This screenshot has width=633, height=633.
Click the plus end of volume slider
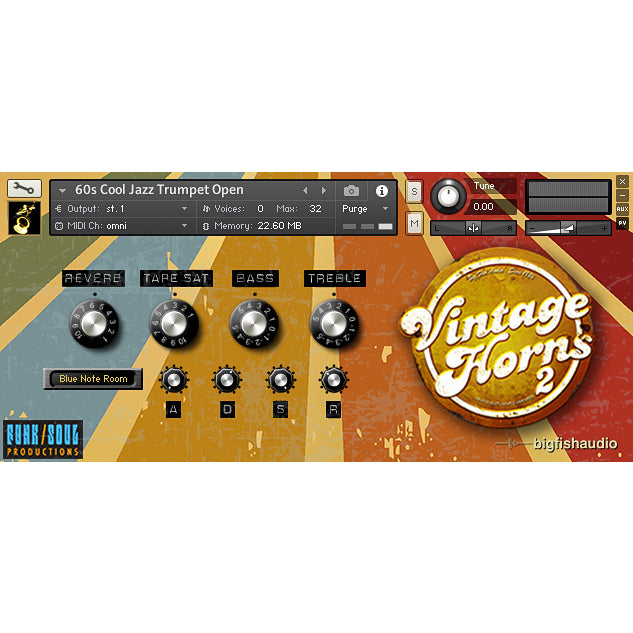[x=604, y=229]
